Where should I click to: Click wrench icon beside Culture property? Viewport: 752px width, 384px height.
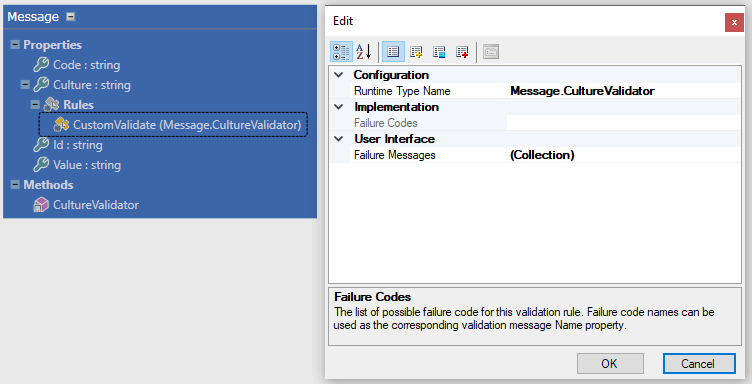coord(41,85)
